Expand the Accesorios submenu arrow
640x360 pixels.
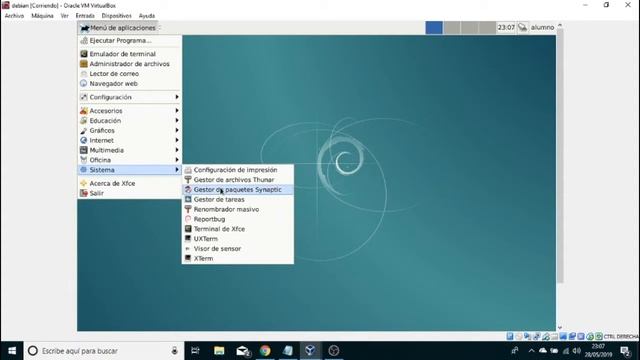(x=177, y=111)
